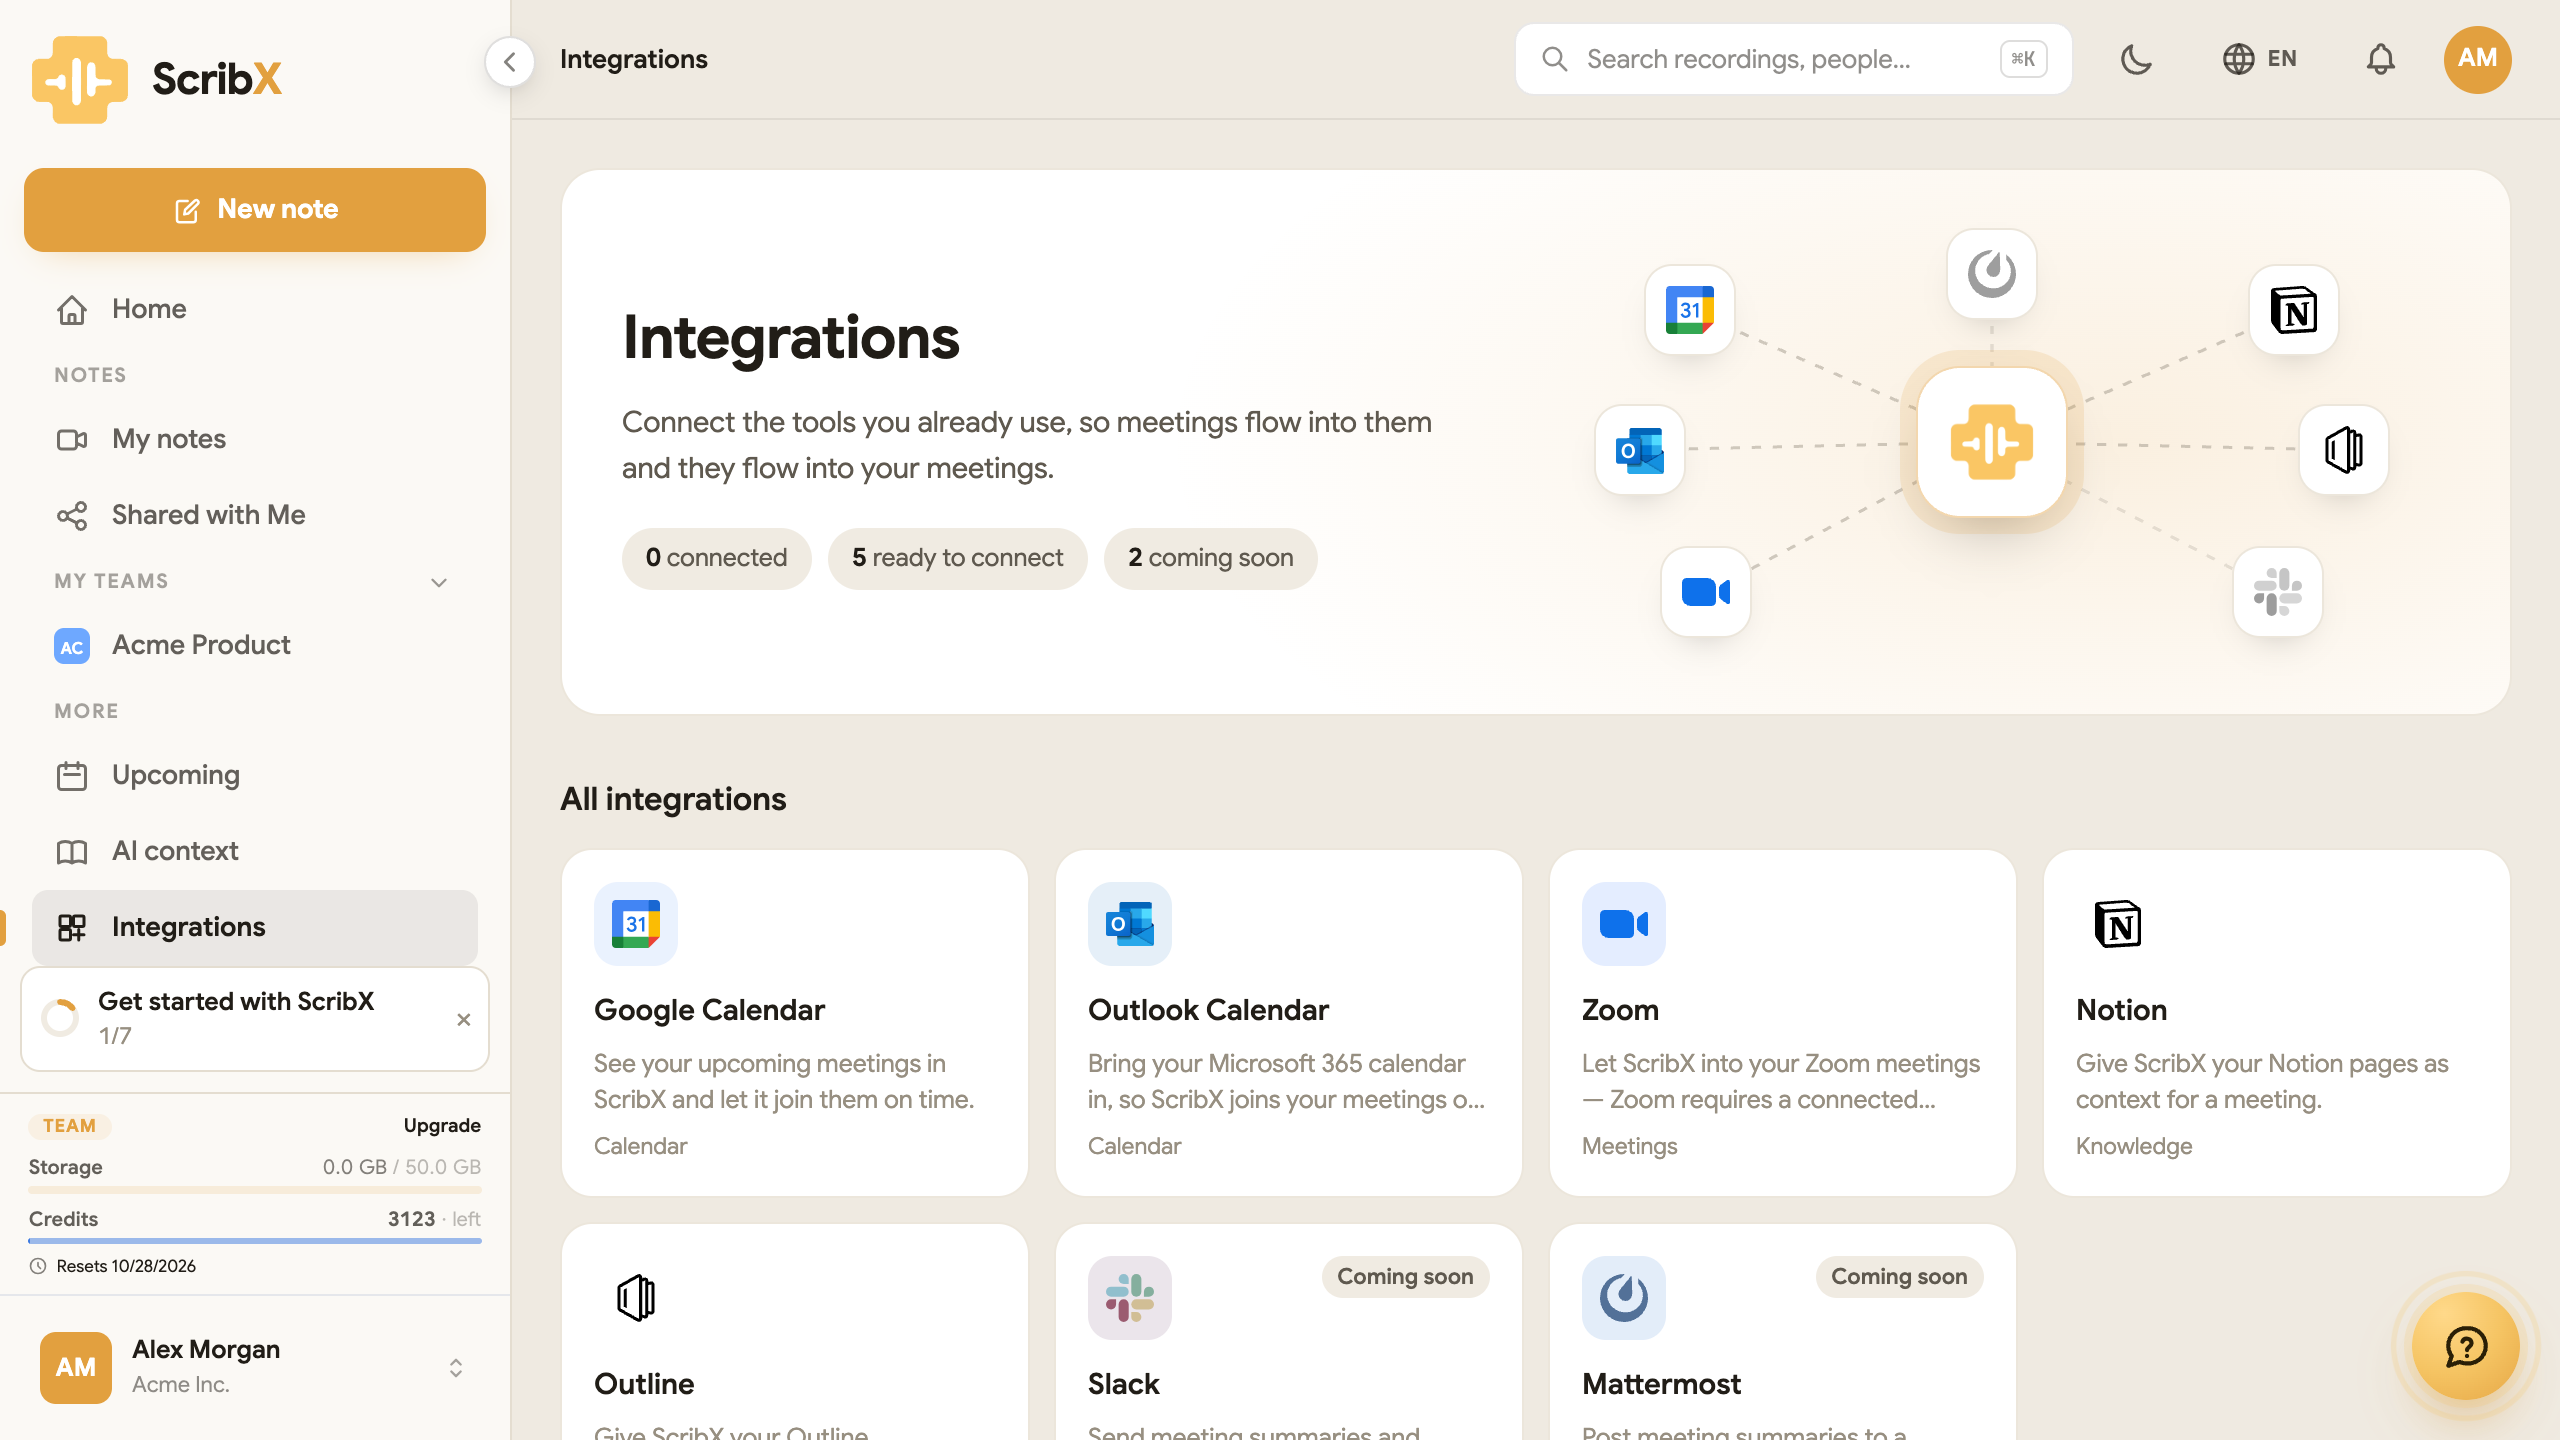The width and height of the screenshot is (2560, 1440).
Task: Open AI context page
Action: click(x=255, y=851)
